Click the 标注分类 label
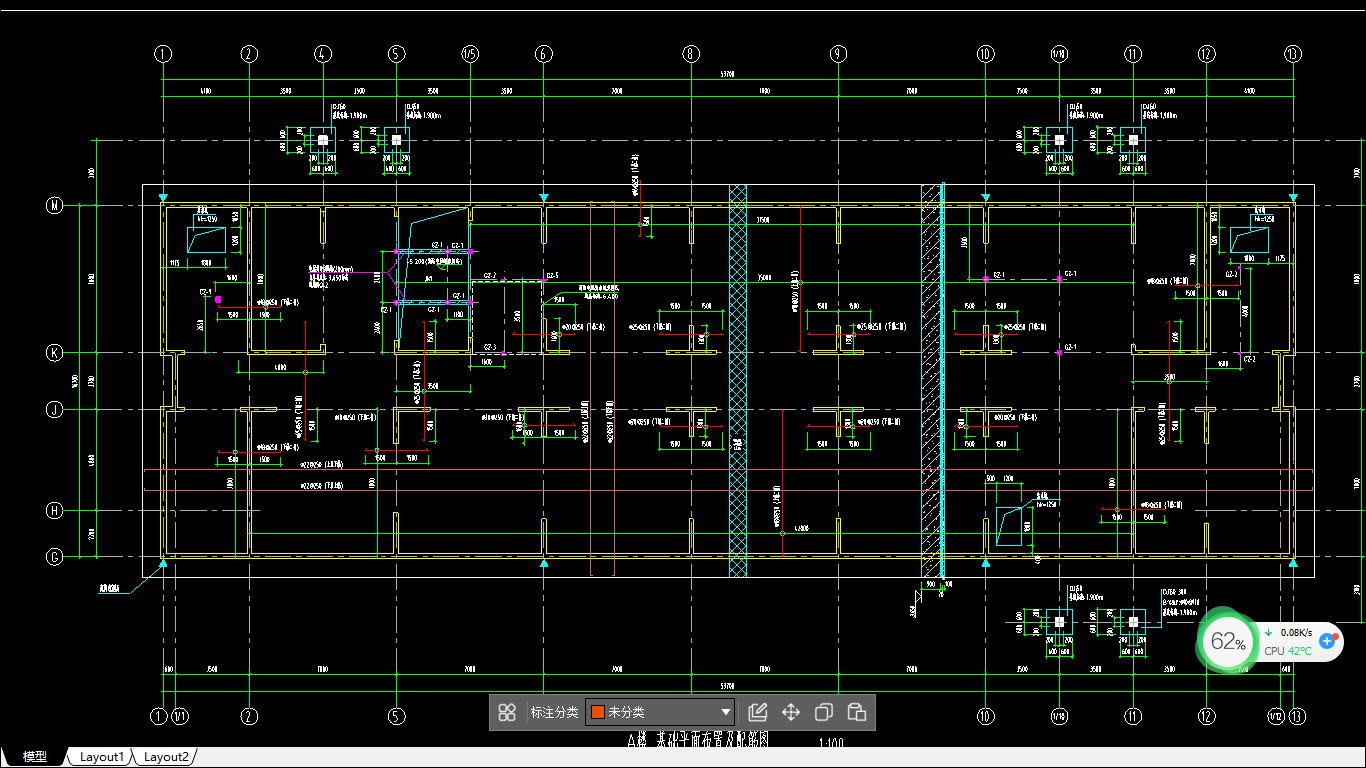The image size is (1366, 768). (554, 712)
